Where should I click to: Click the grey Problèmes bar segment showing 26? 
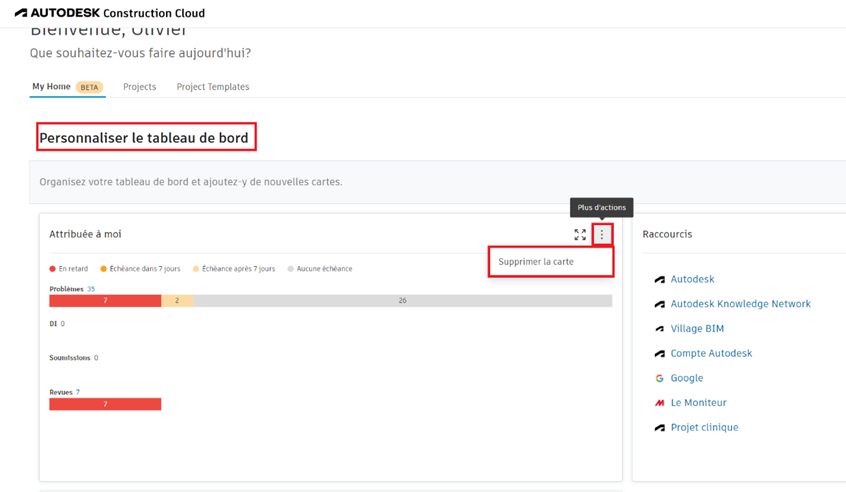click(x=402, y=301)
